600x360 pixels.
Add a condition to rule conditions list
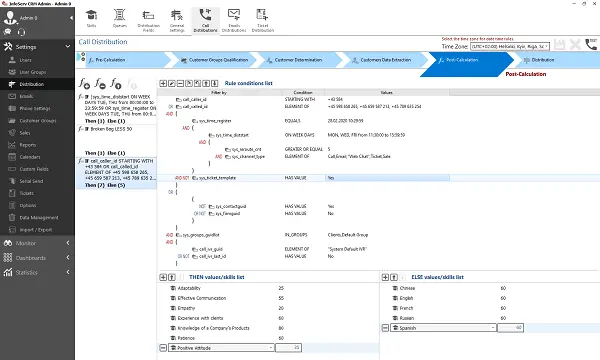click(x=163, y=83)
